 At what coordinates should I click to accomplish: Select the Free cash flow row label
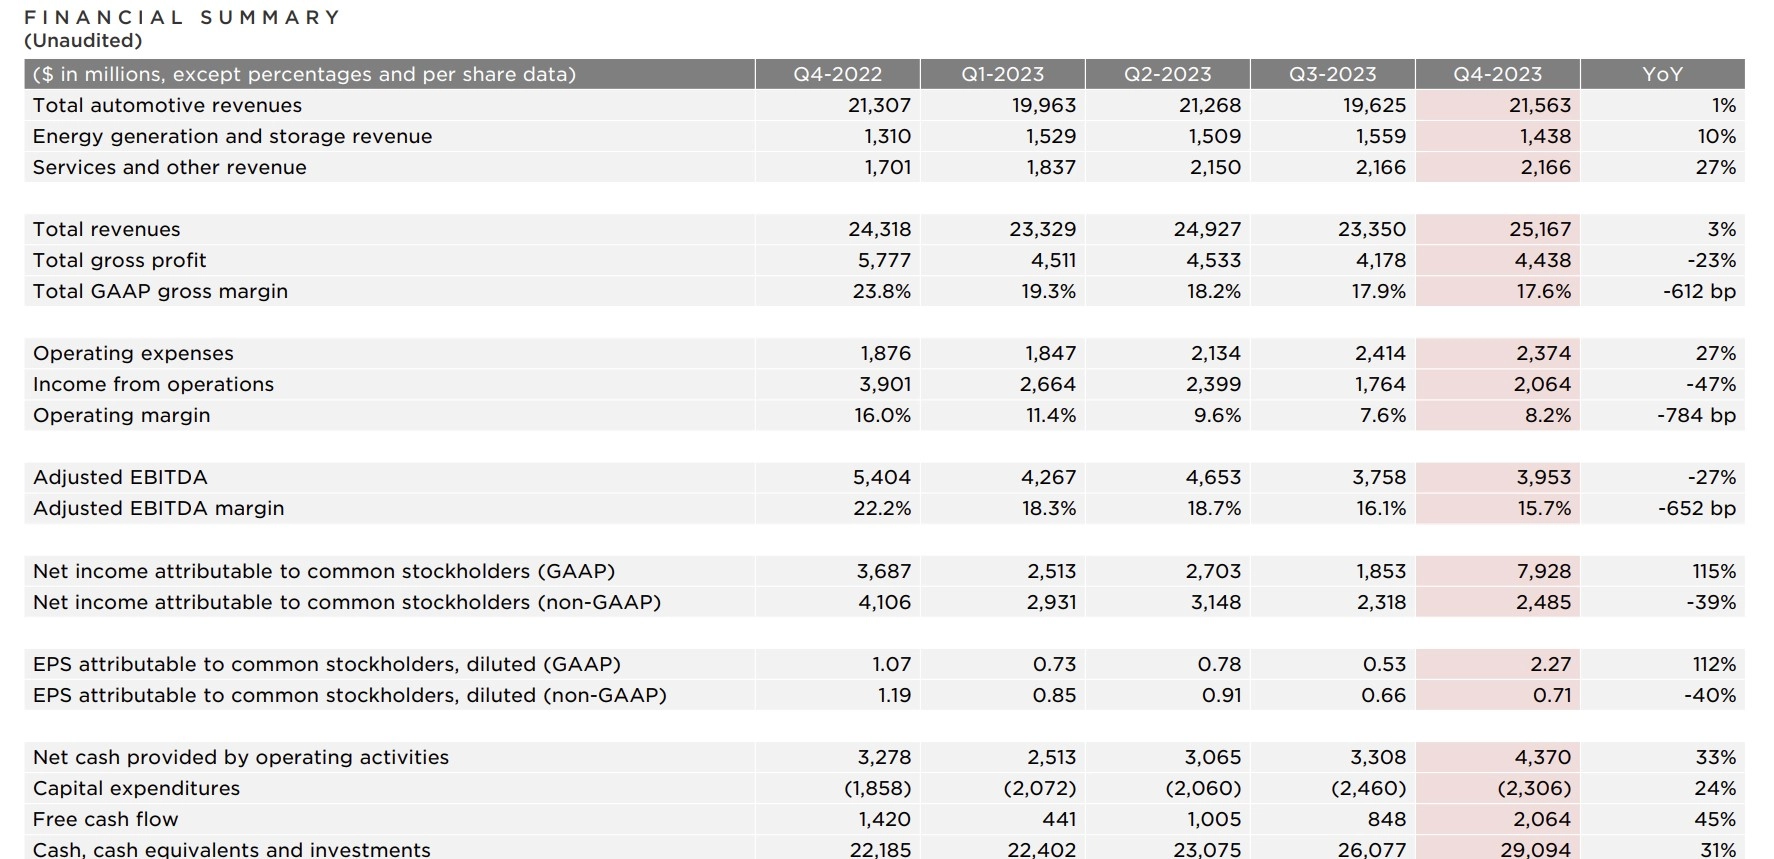coord(105,819)
